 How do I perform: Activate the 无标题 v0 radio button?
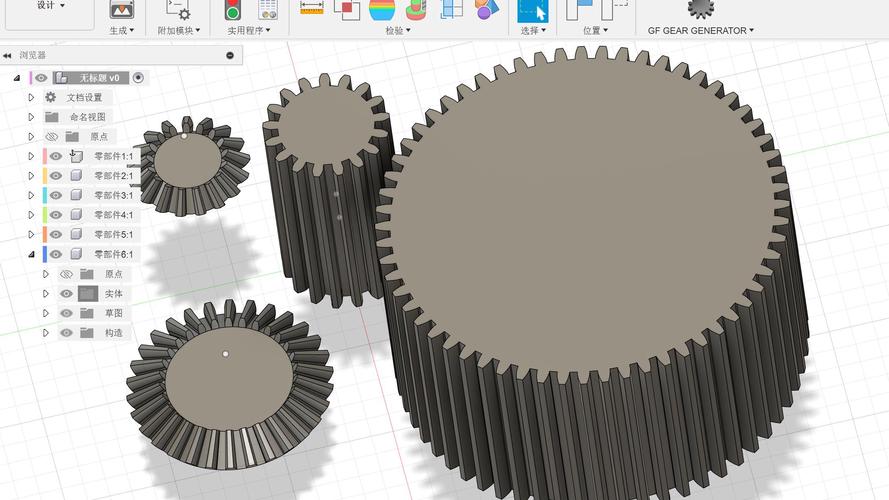click(x=138, y=77)
